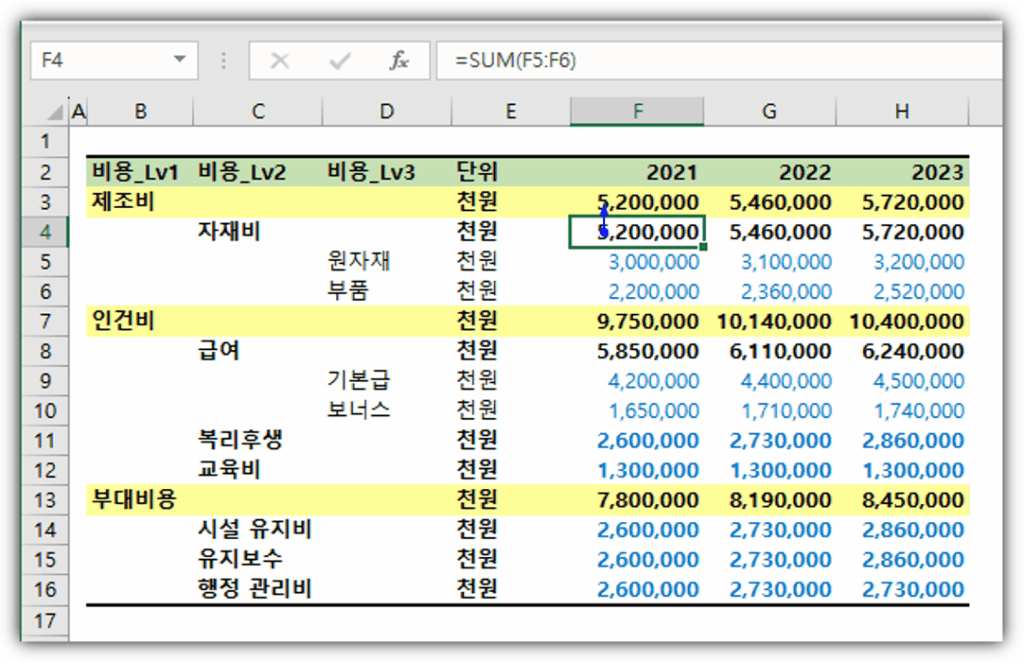This screenshot has height=662, width=1024.
Task: Click the 기본급 label cell
Action: [x=387, y=381]
